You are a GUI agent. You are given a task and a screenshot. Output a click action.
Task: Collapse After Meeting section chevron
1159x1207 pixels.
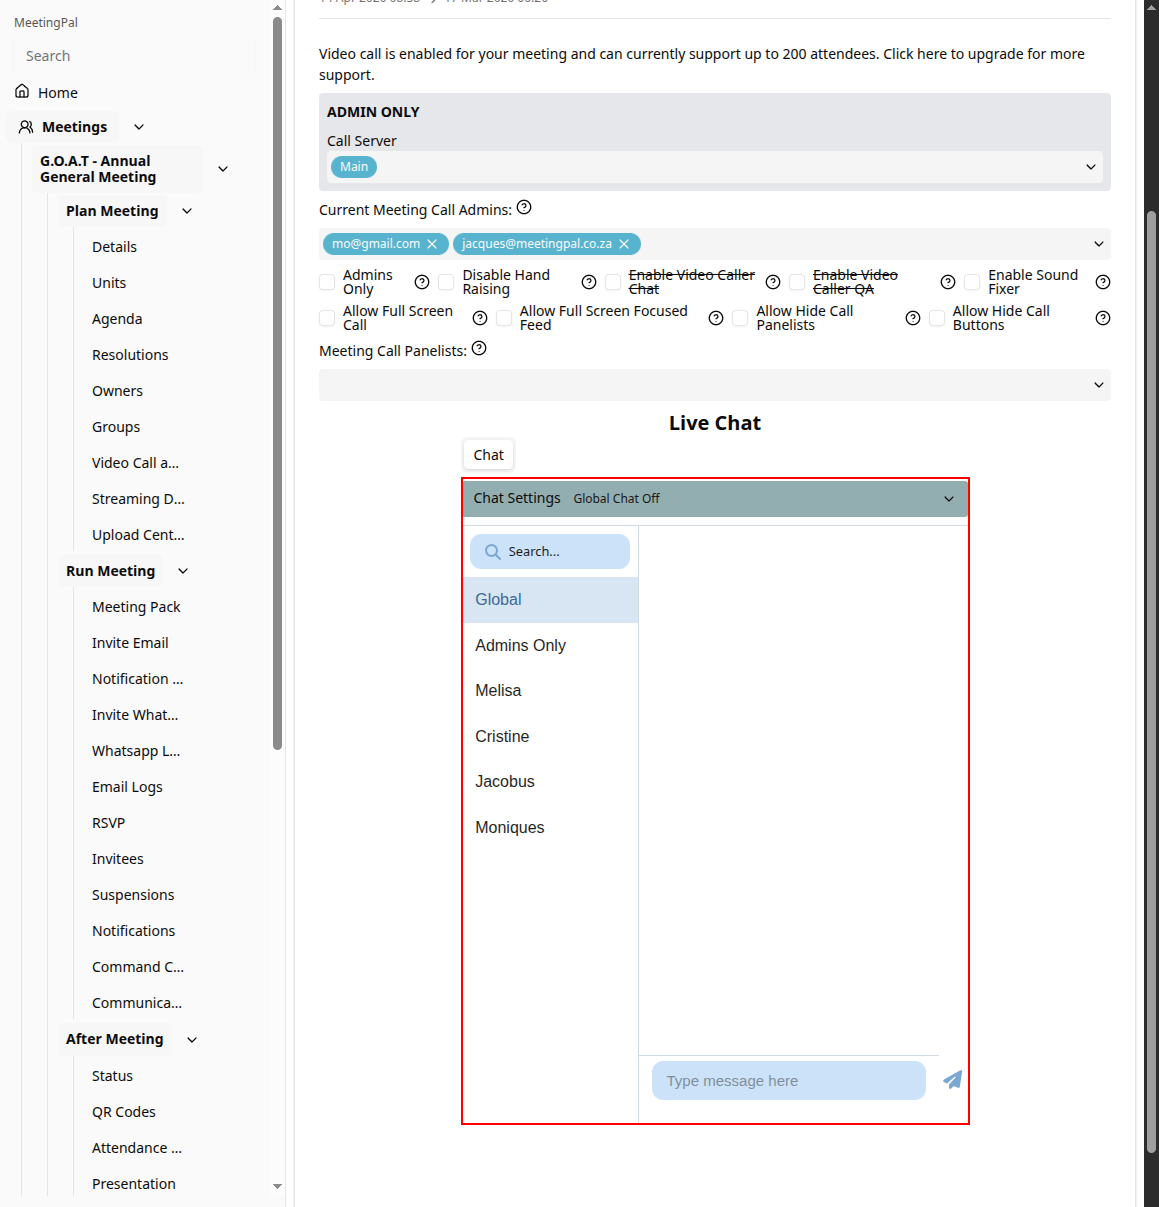pyautogui.click(x=192, y=1040)
